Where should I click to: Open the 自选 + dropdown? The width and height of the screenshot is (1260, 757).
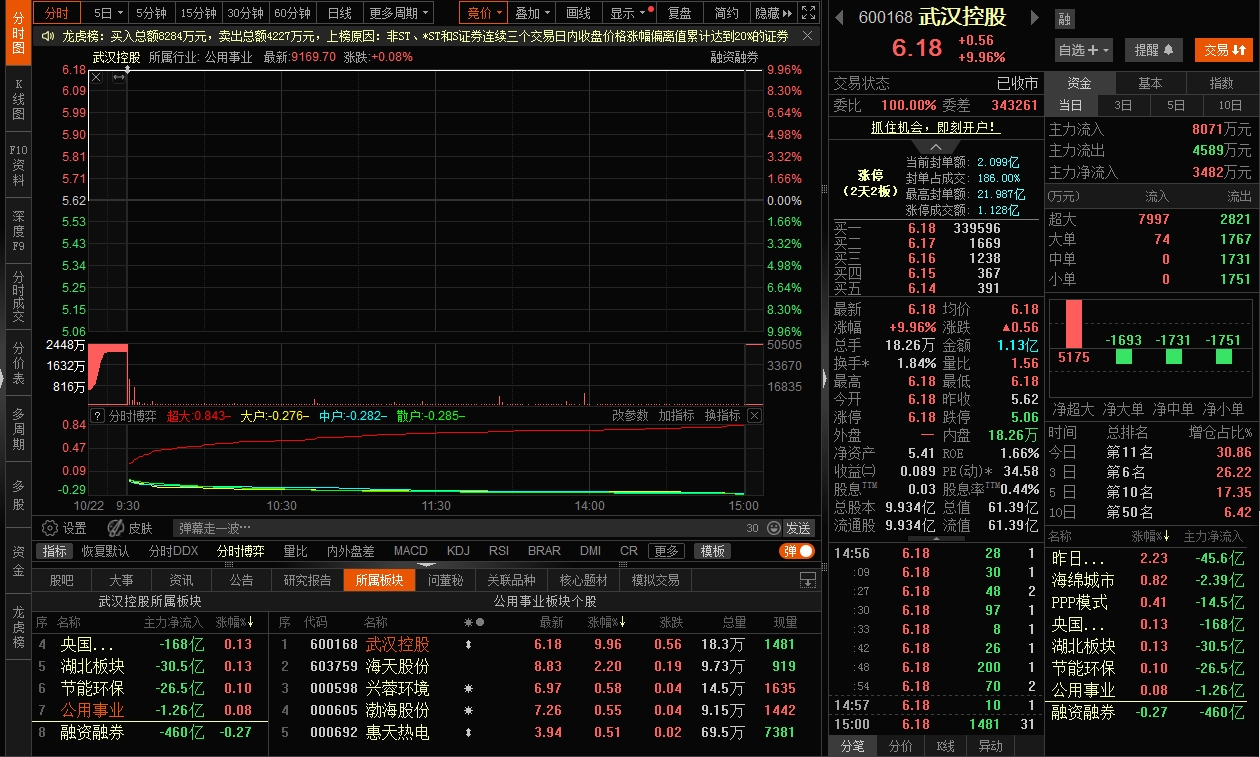(1084, 49)
